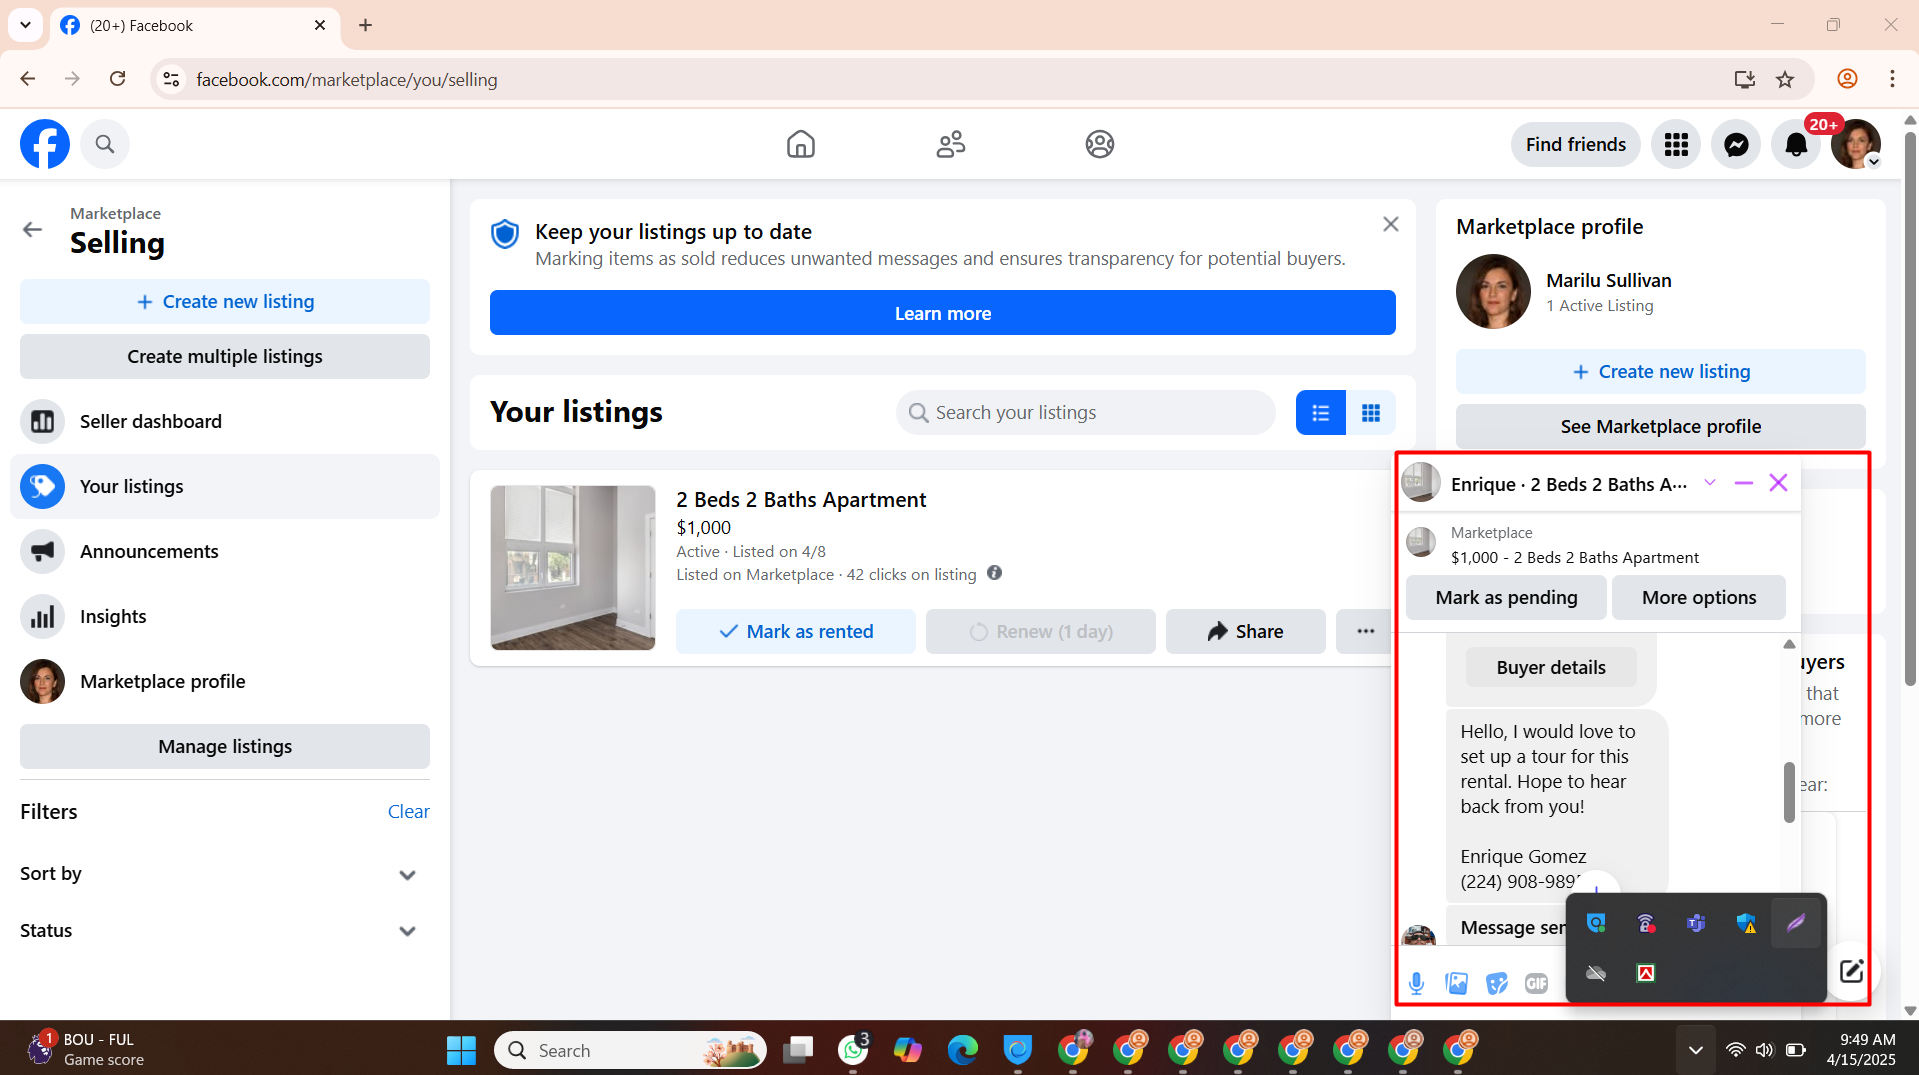Screen dimensions: 1919x1075
Task: Open the Enrique chat settings chevron
Action: click(x=1709, y=483)
